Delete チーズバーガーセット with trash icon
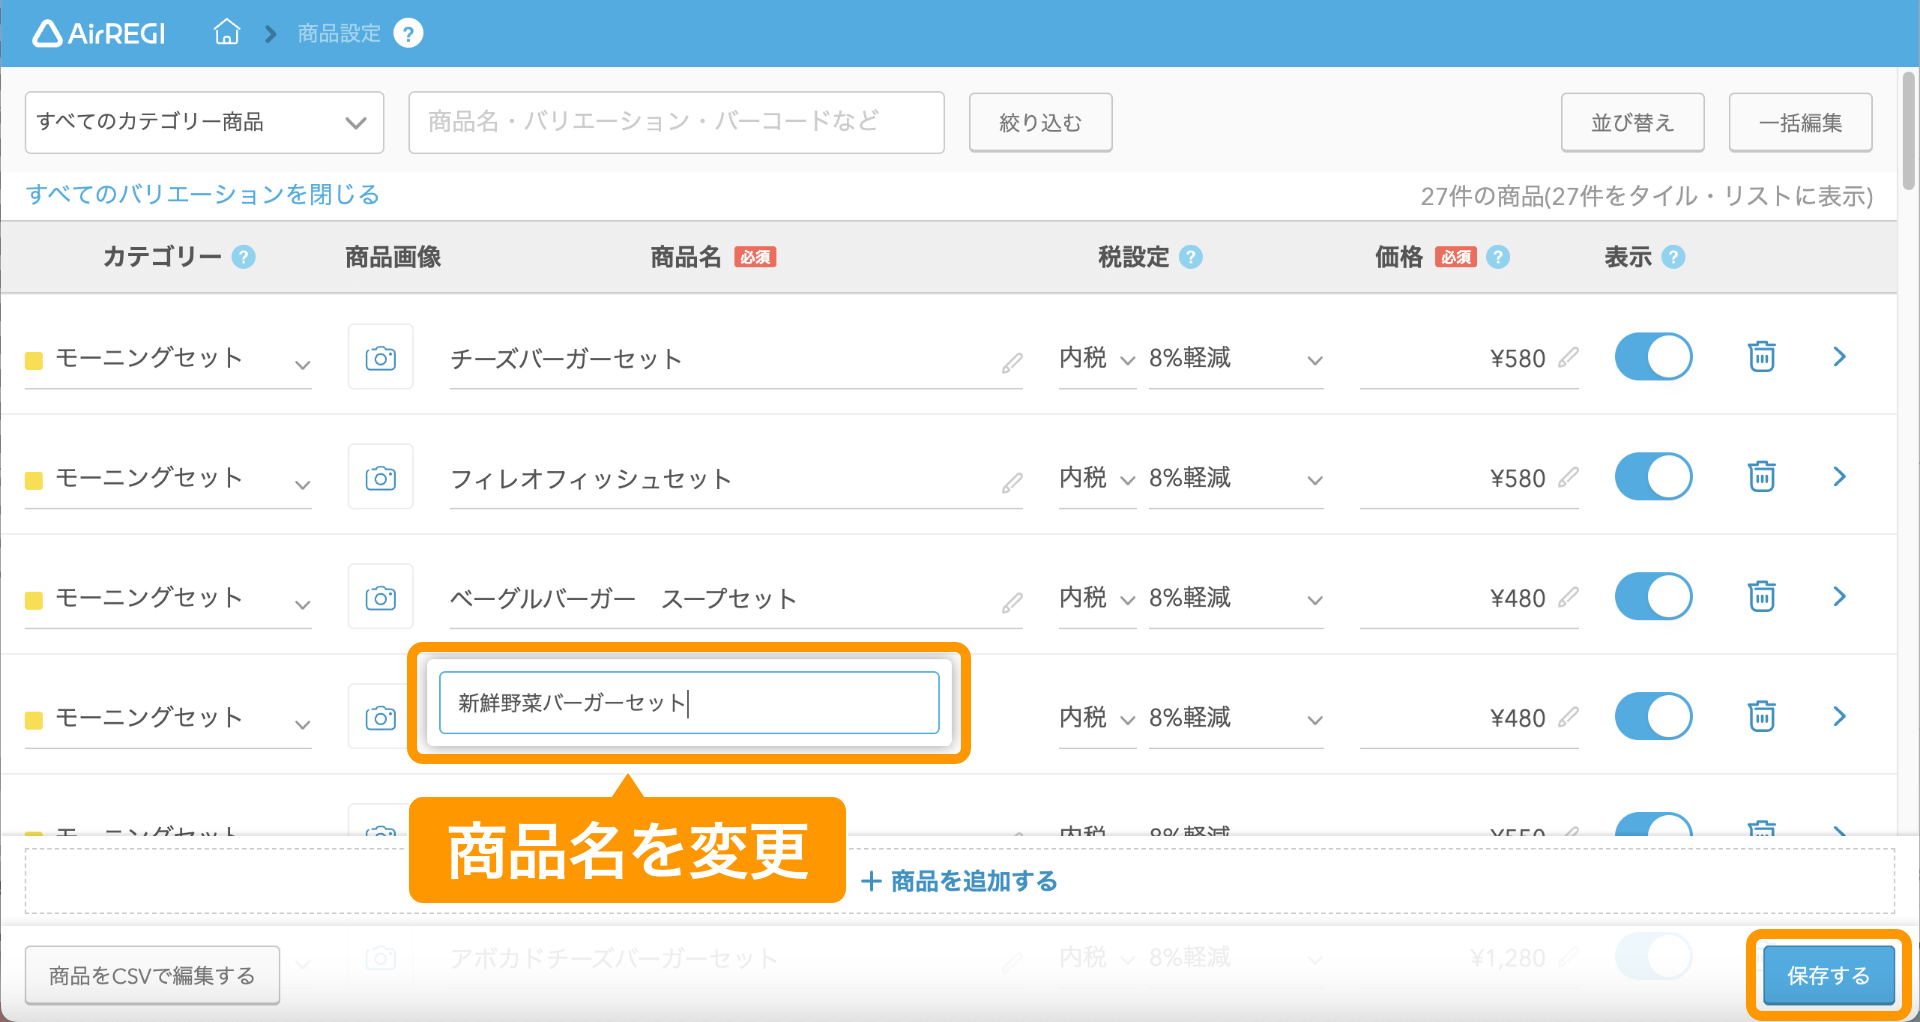 pos(1761,356)
